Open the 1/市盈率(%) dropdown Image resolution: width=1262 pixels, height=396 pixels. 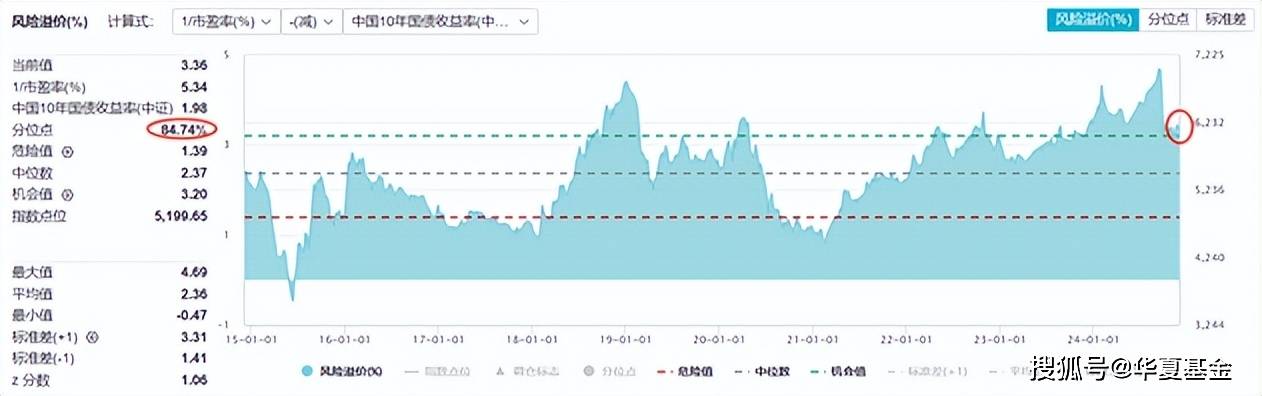point(226,21)
